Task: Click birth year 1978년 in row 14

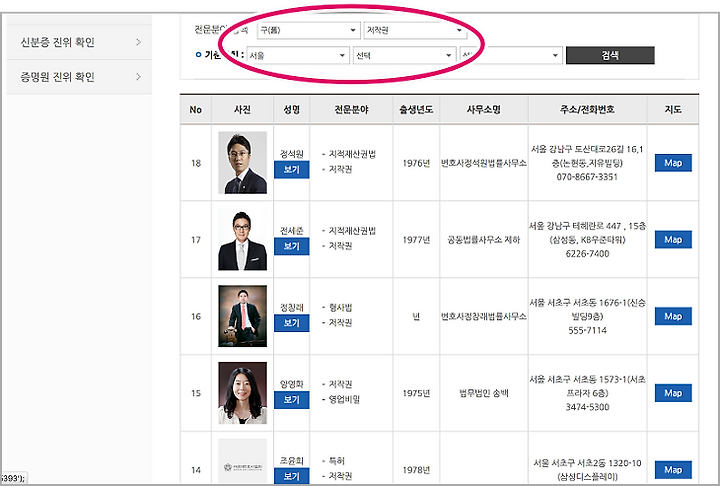Action: (x=416, y=470)
